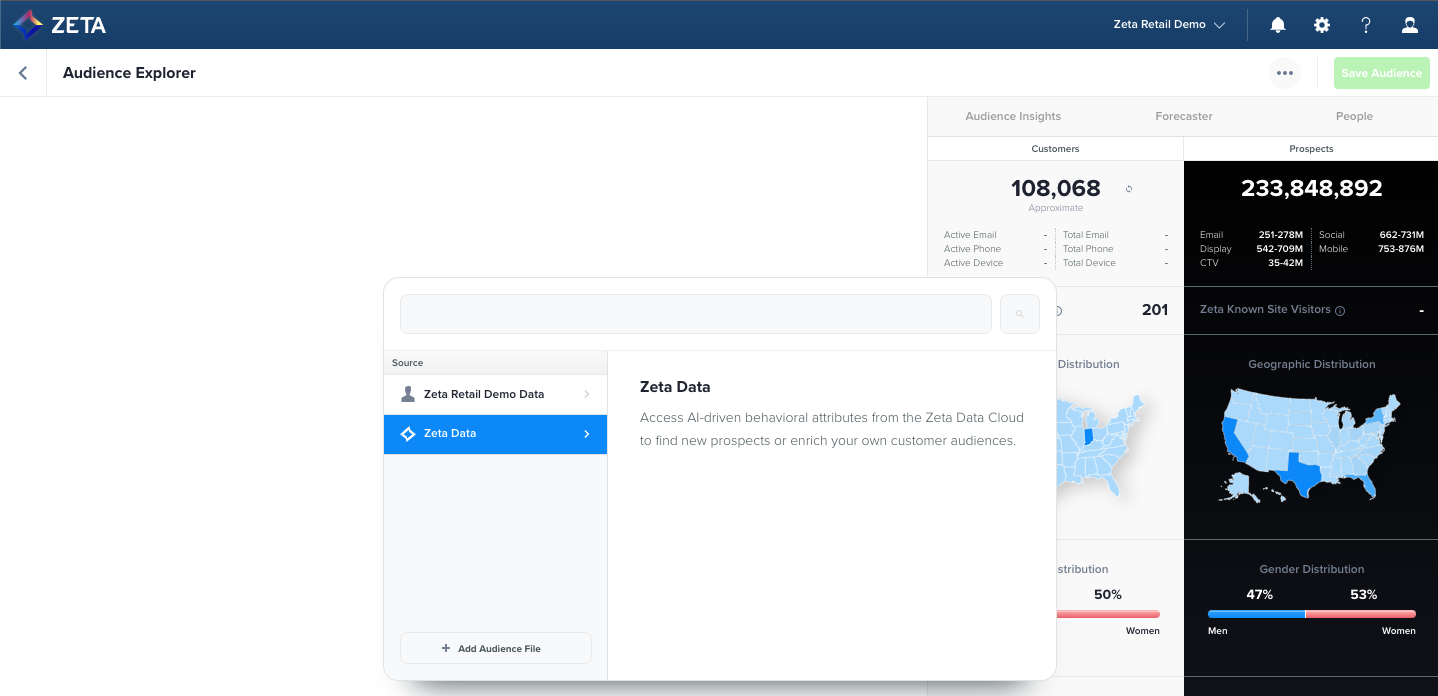Image resolution: width=1438 pixels, height=696 pixels.
Task: Open the user profile icon
Action: pyautogui.click(x=1410, y=25)
